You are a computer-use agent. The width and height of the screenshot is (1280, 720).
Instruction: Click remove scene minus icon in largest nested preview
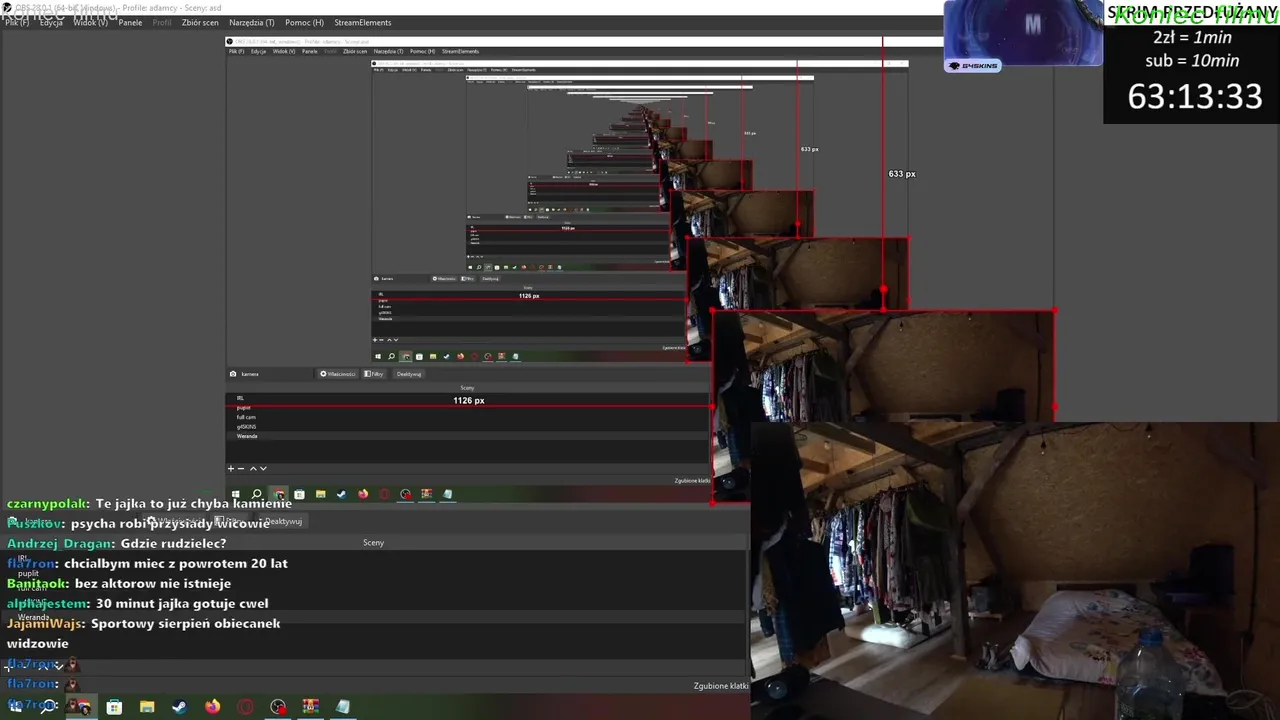[241, 468]
